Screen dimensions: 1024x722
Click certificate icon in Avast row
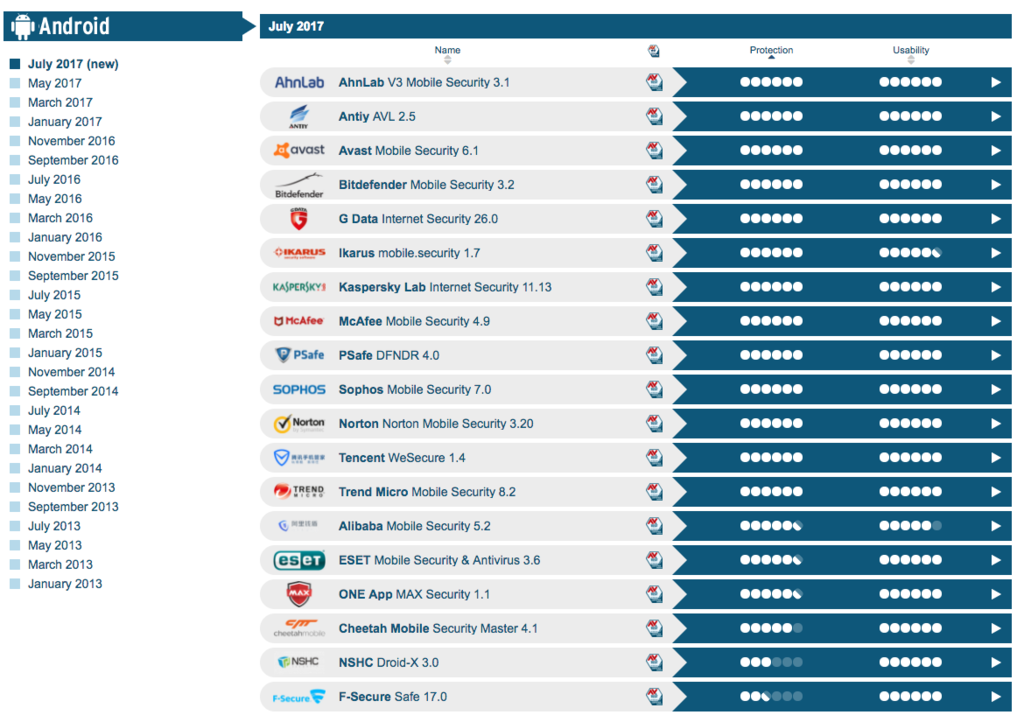click(x=654, y=150)
